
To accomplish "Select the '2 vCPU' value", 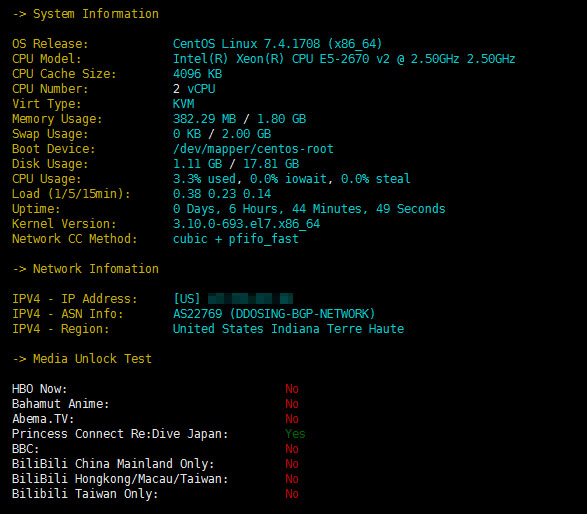I will pos(194,89).
